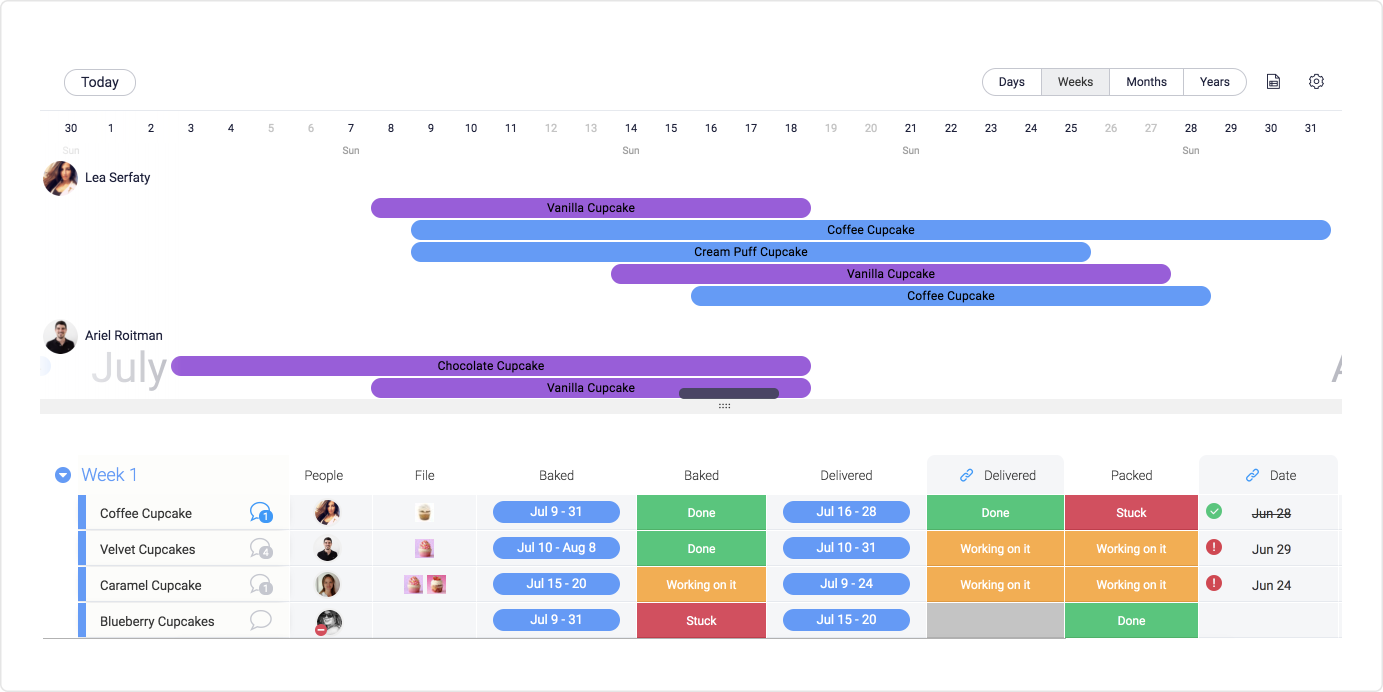Click Jun 24 date cell

click(1271, 585)
